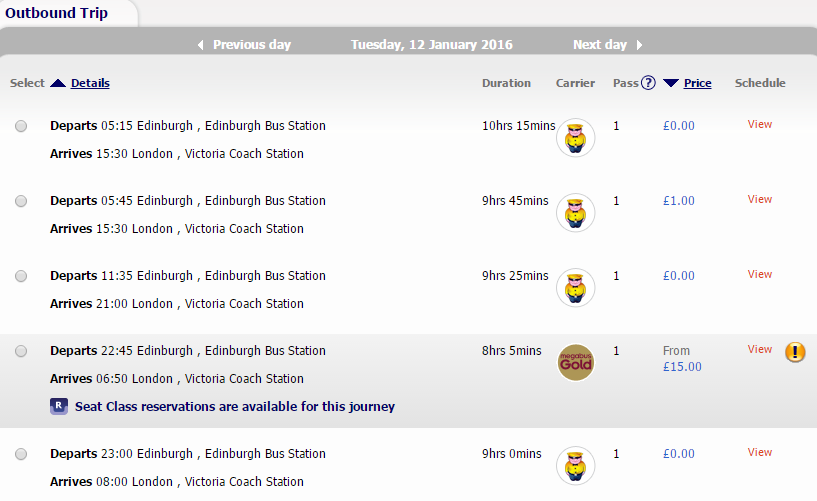Click the right arrow beside Next day
Viewport: 817px width, 501px height.
(639, 45)
